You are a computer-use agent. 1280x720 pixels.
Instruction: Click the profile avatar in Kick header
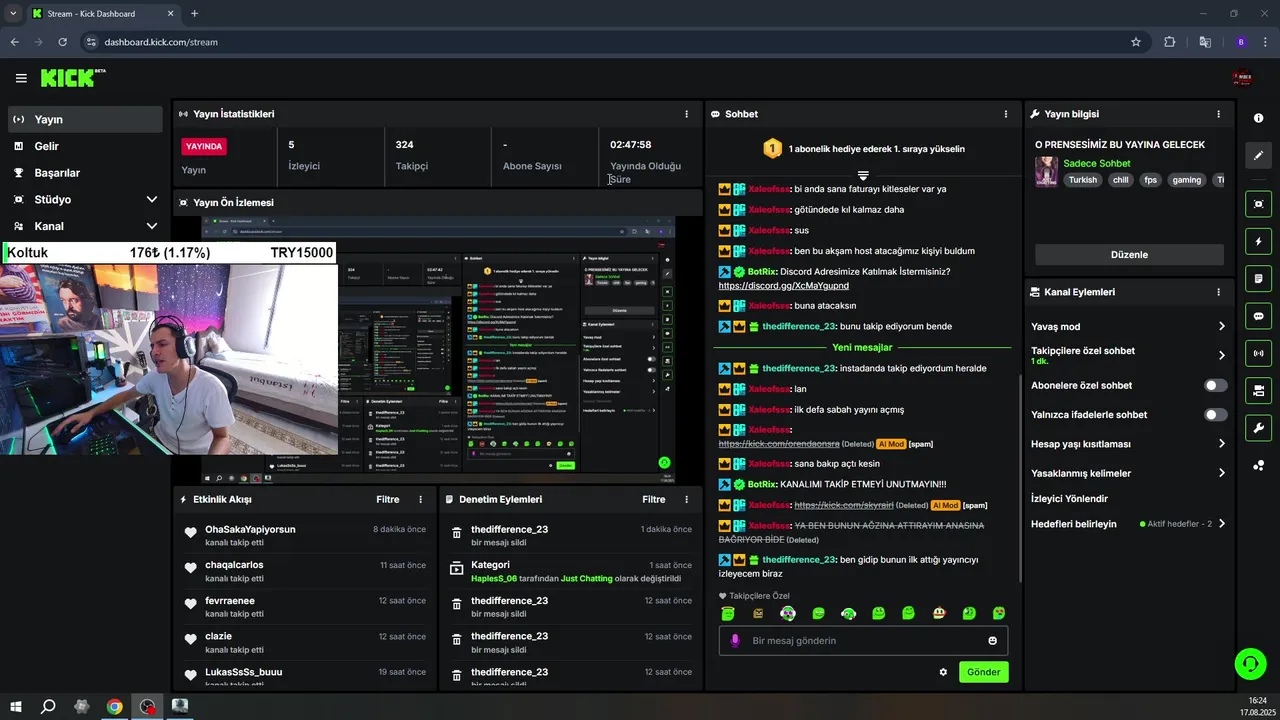[x=1243, y=78]
